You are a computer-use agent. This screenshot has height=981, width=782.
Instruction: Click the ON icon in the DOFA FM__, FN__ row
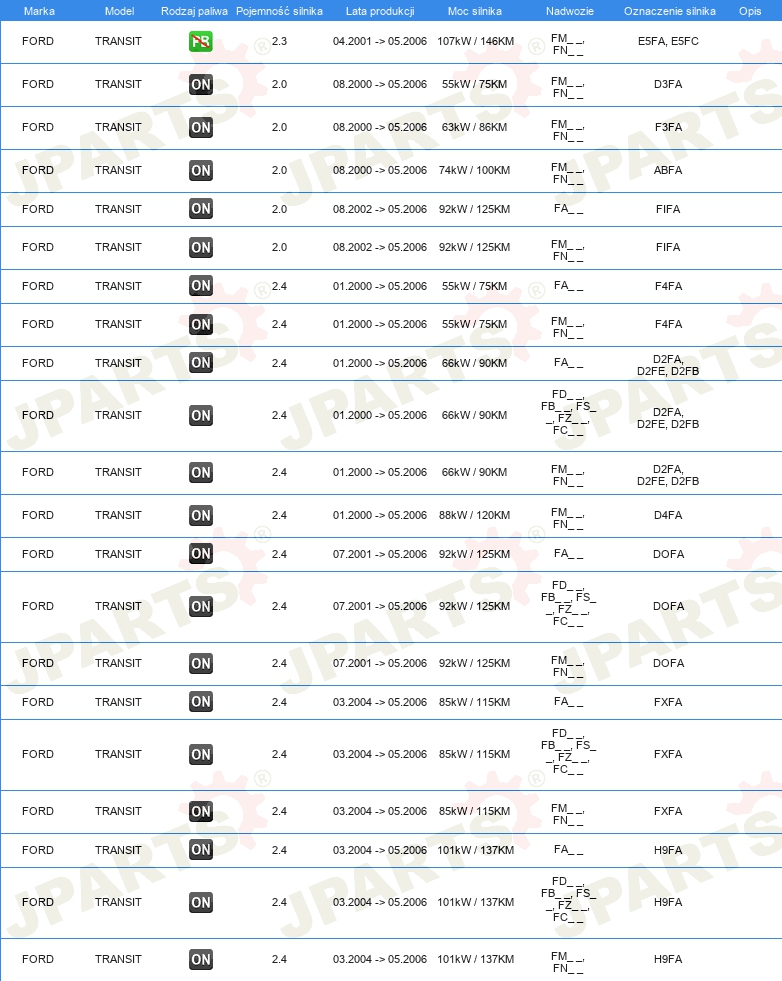[x=201, y=663]
